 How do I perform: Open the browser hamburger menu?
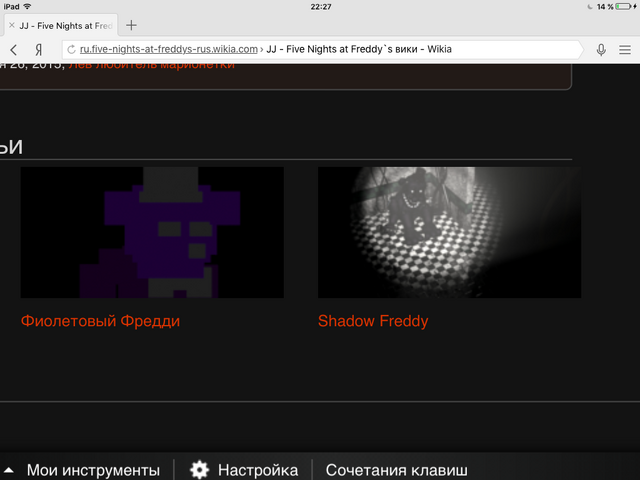[x=625, y=50]
